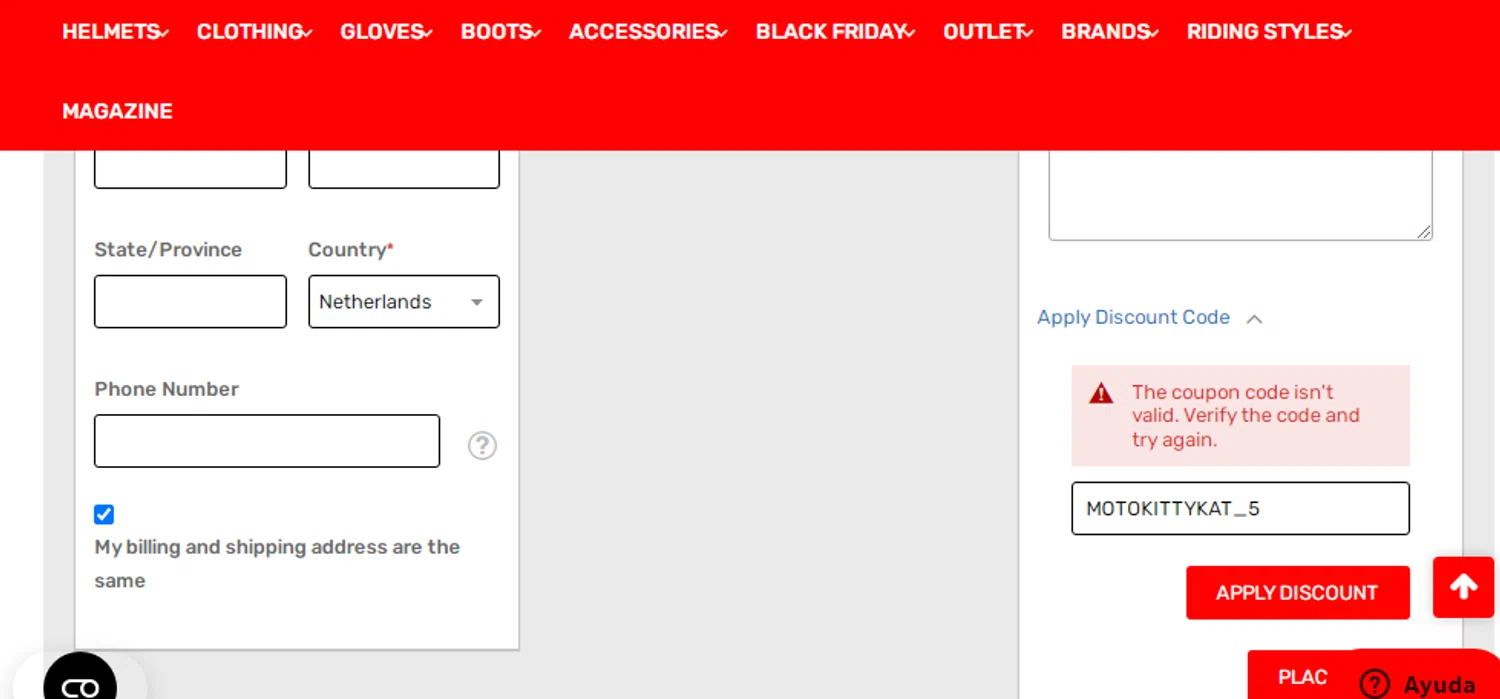The width and height of the screenshot is (1500, 699).
Task: Open the Helmets menu
Action: point(115,32)
